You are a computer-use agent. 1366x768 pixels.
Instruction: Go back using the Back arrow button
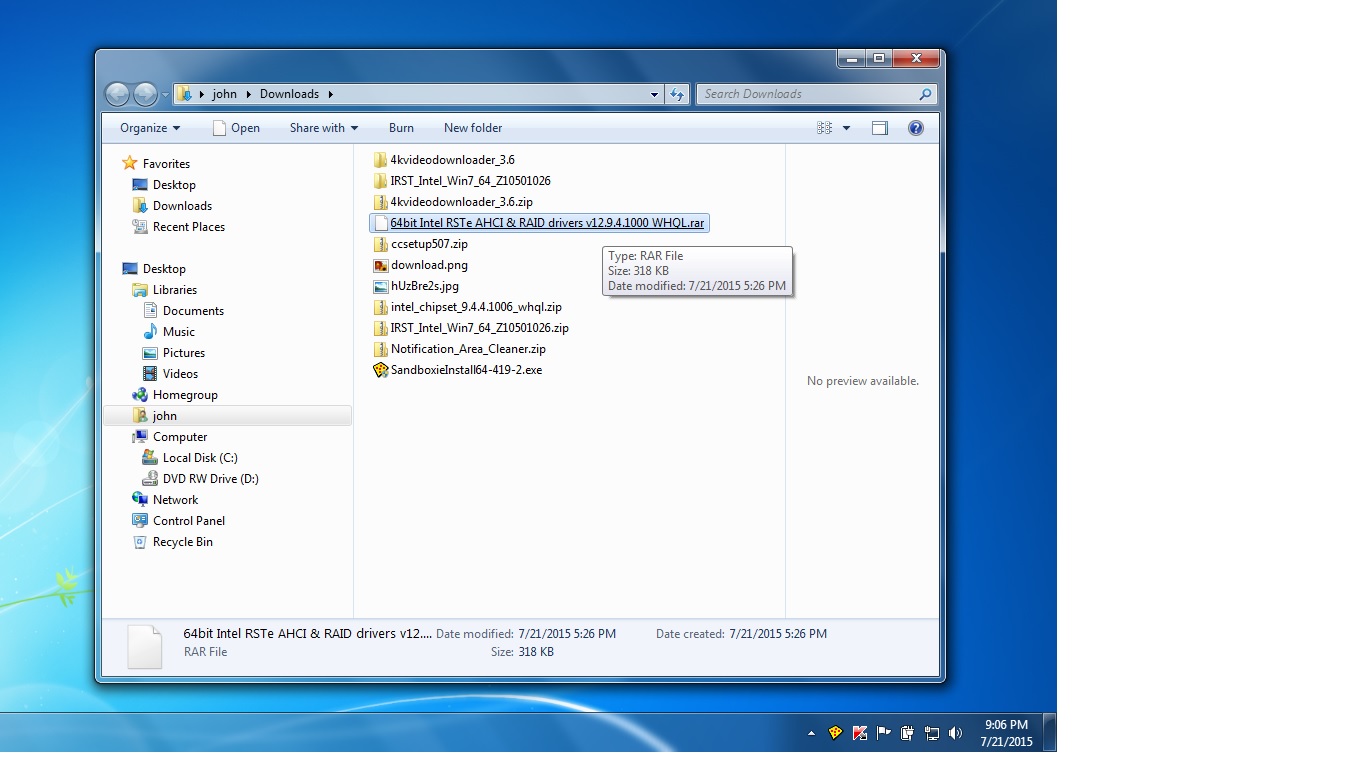pos(117,94)
